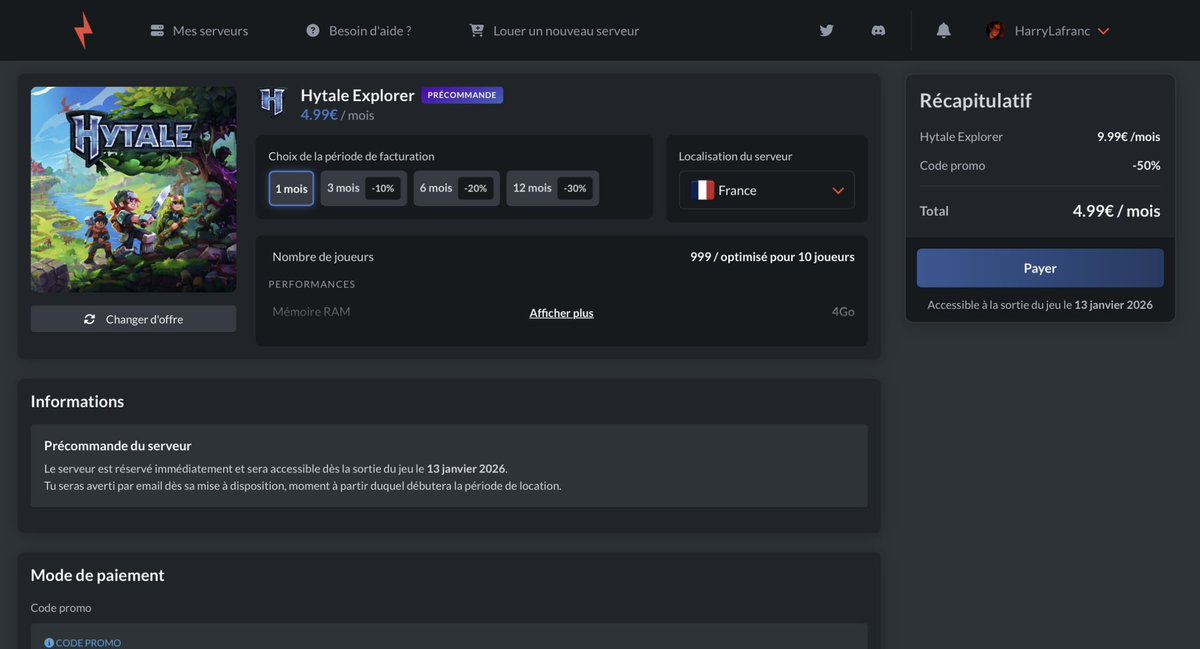This screenshot has width=1200, height=649.
Task: Click the location dropdown orange chevron
Action: pyautogui.click(x=838, y=191)
